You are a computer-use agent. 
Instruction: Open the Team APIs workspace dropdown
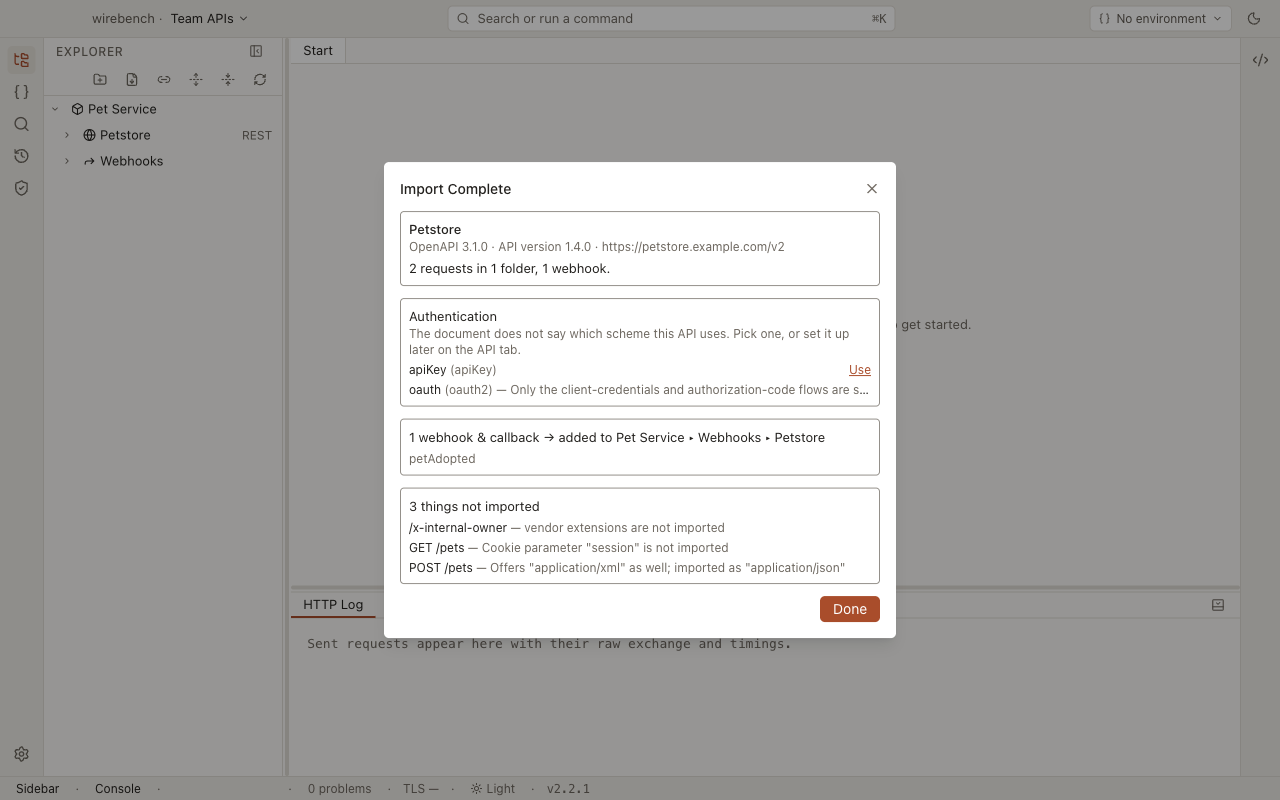click(x=209, y=18)
